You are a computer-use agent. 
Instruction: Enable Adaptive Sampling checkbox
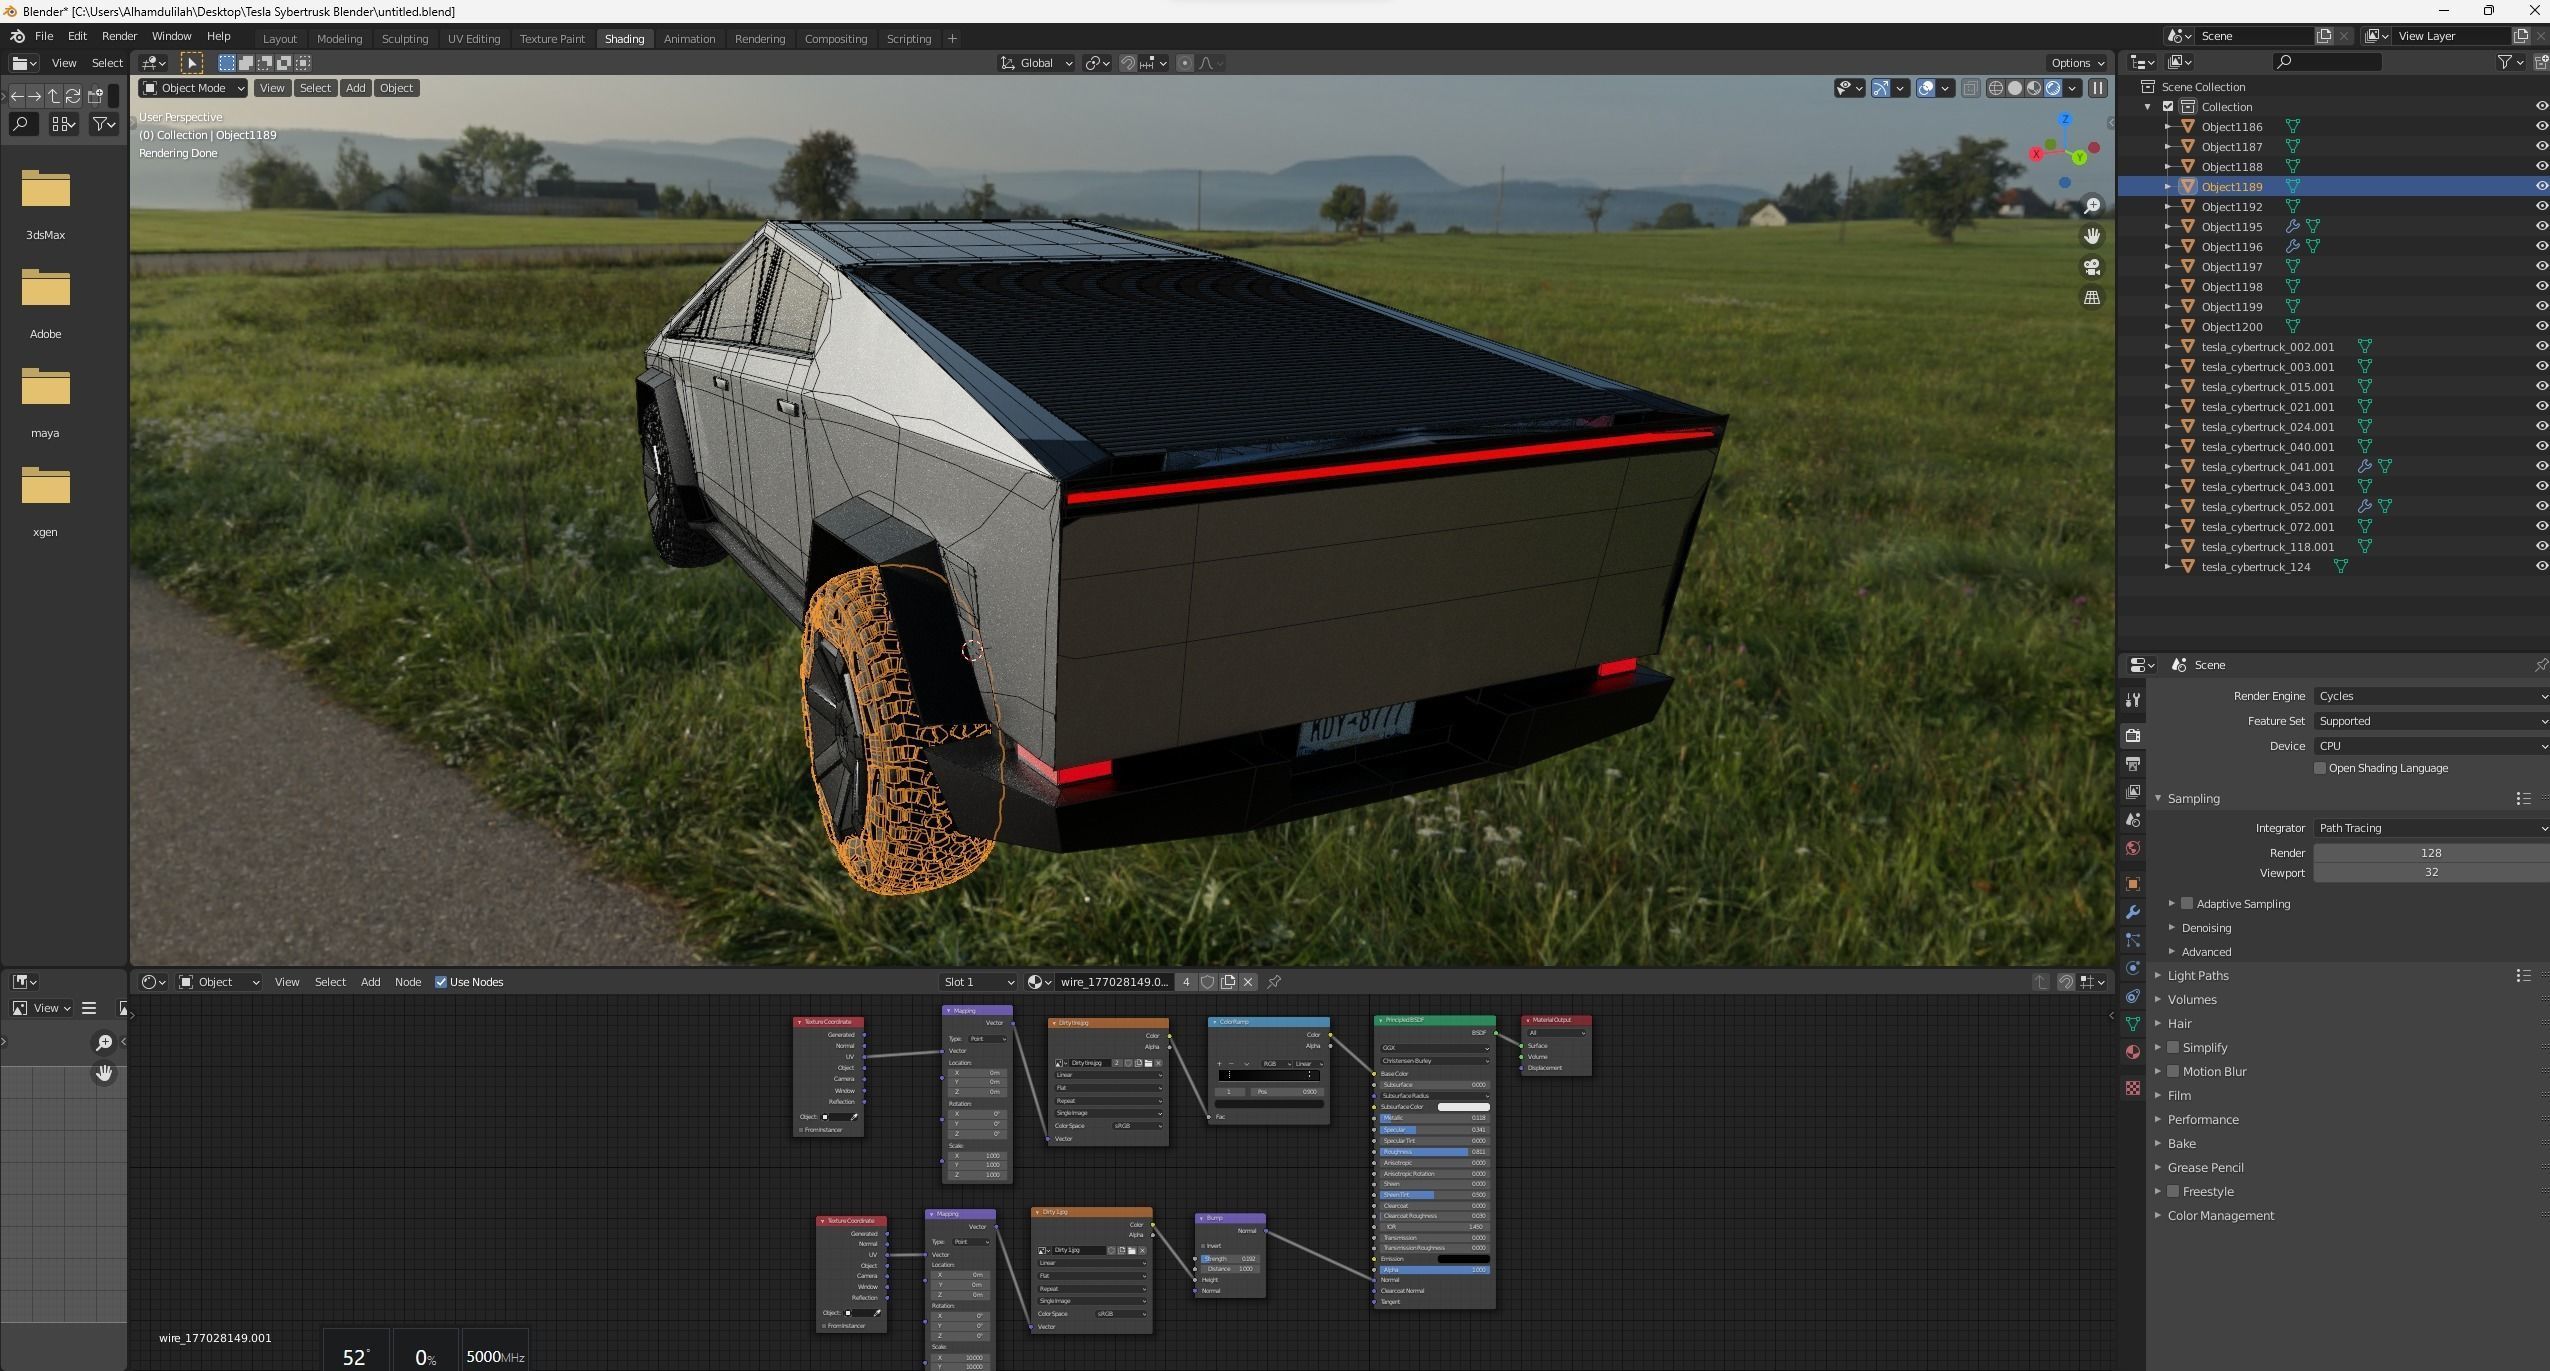coord(2187,903)
